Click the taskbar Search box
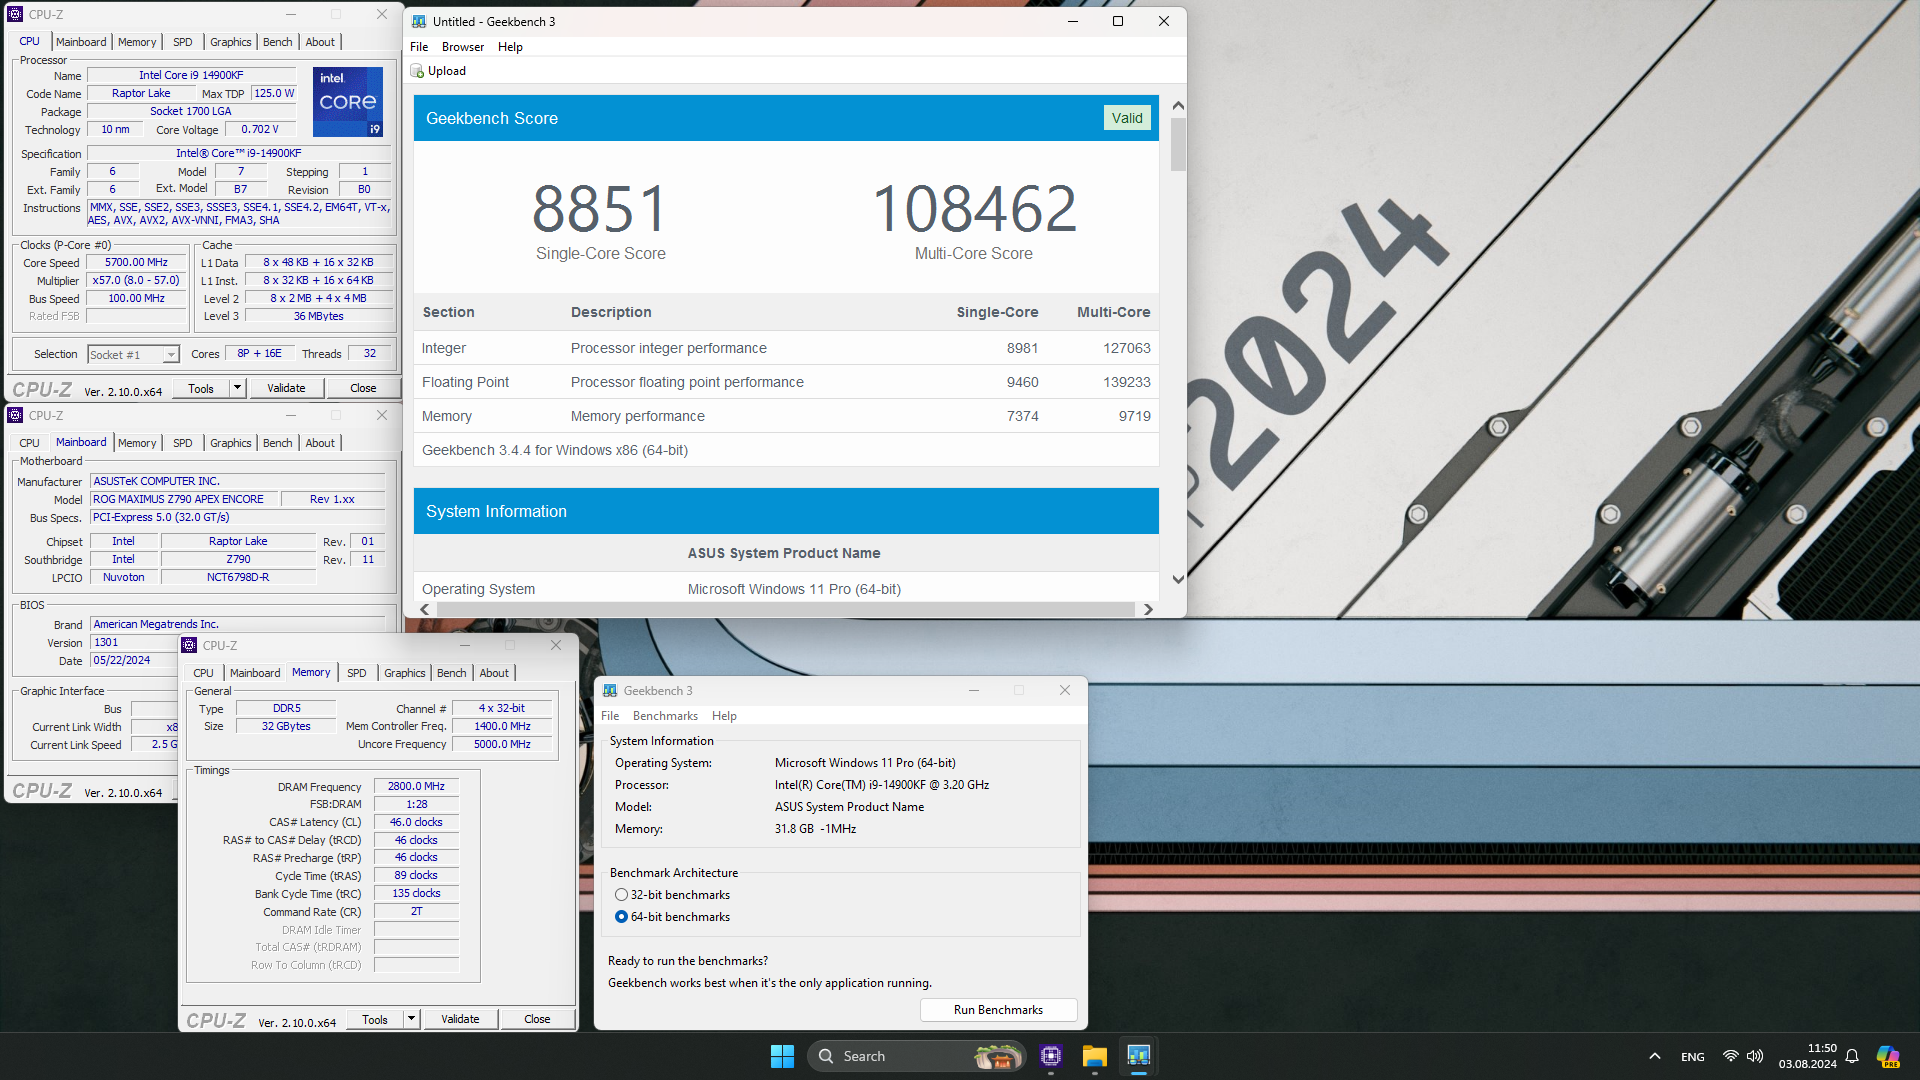This screenshot has height=1080, width=1920. [x=917, y=1056]
